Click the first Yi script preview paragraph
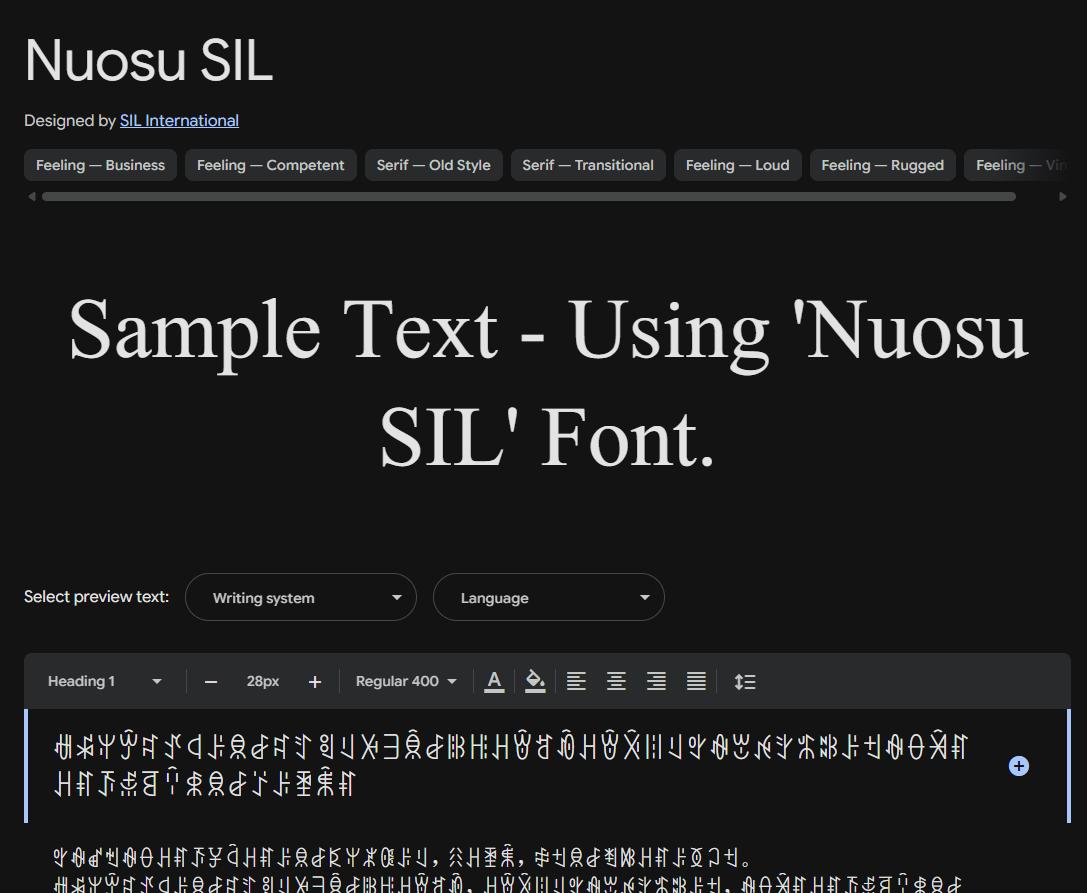The image size is (1087, 893). (511, 766)
